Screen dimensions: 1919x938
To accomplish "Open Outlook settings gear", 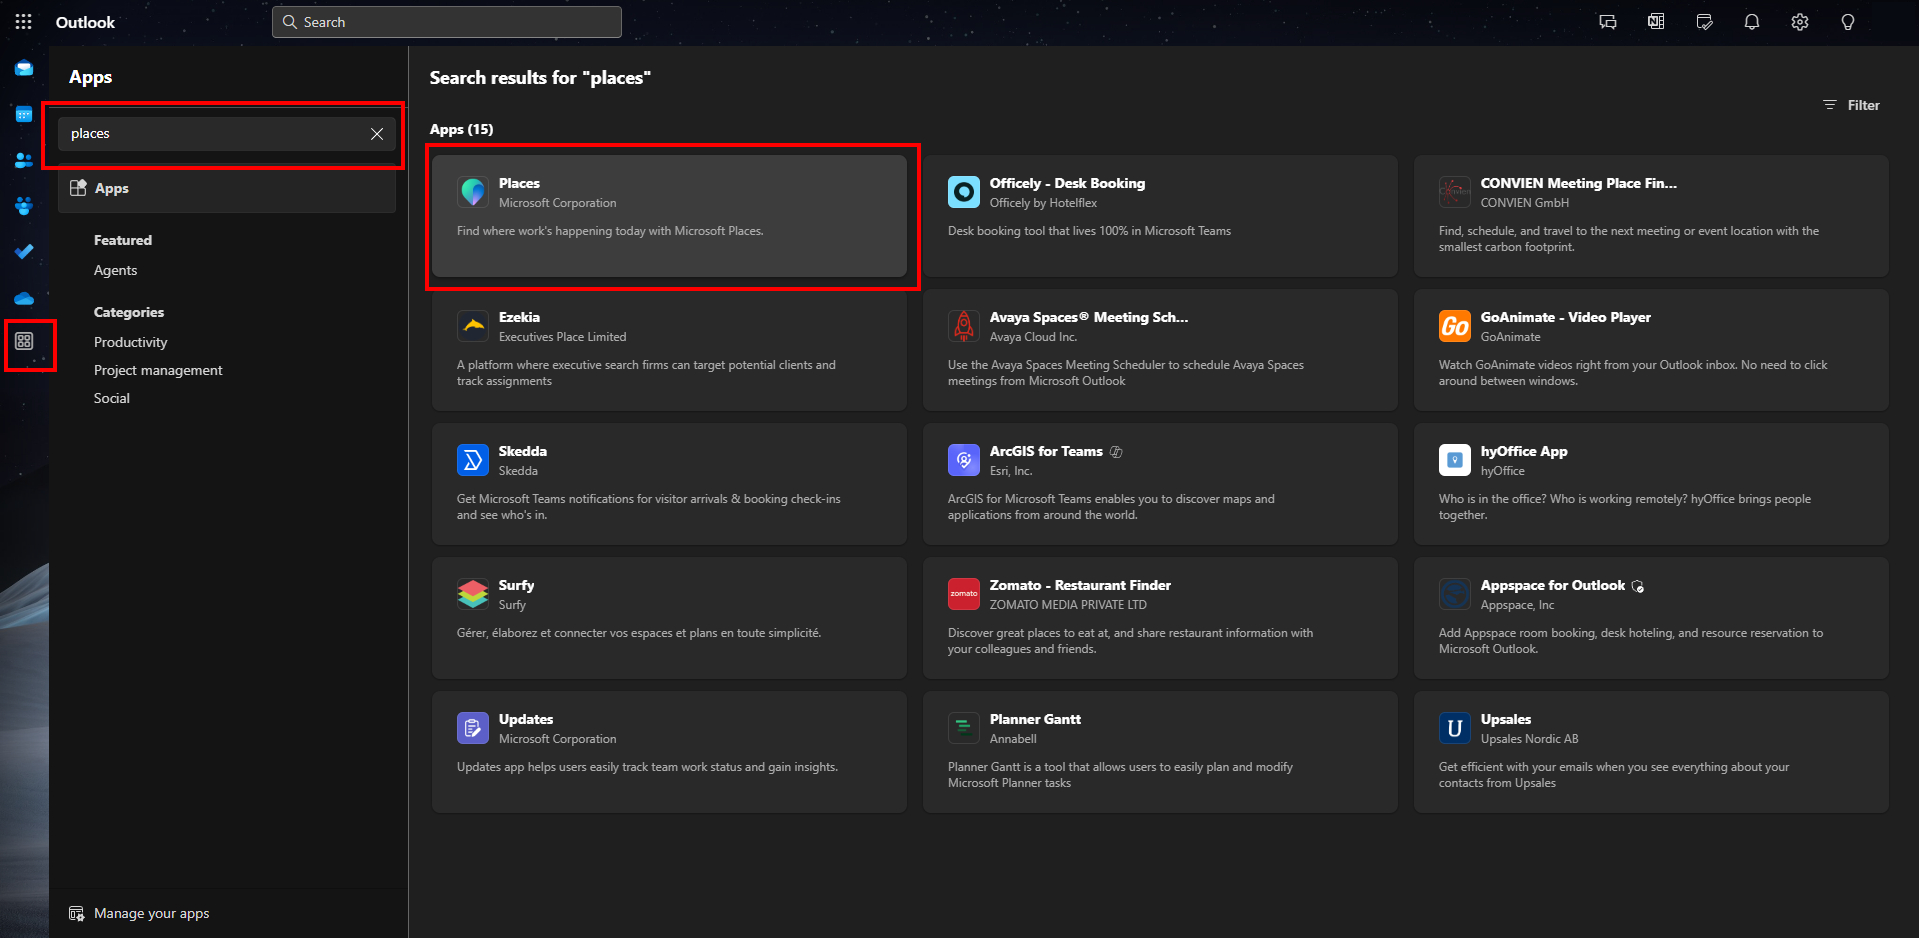I will tap(1800, 22).
